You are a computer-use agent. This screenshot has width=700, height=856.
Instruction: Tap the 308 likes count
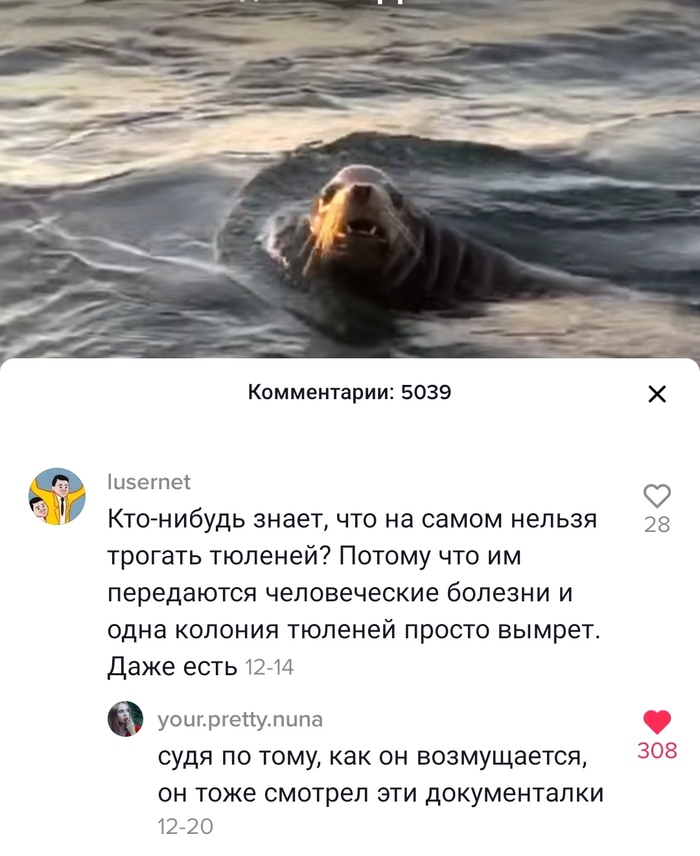click(x=657, y=751)
